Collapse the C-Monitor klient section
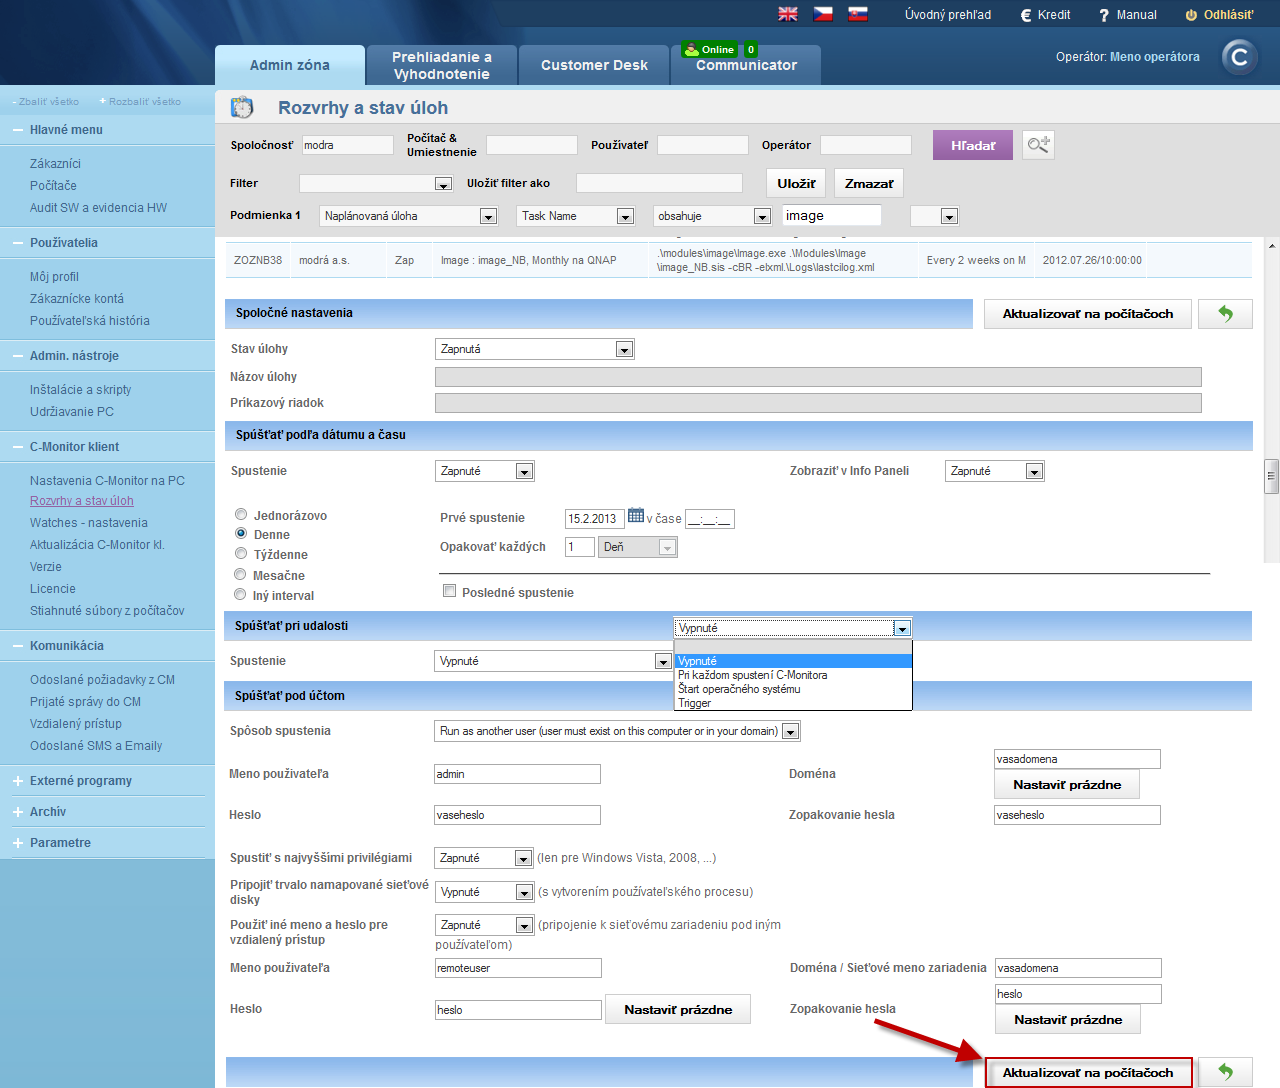This screenshot has width=1280, height=1088. pos(18,447)
